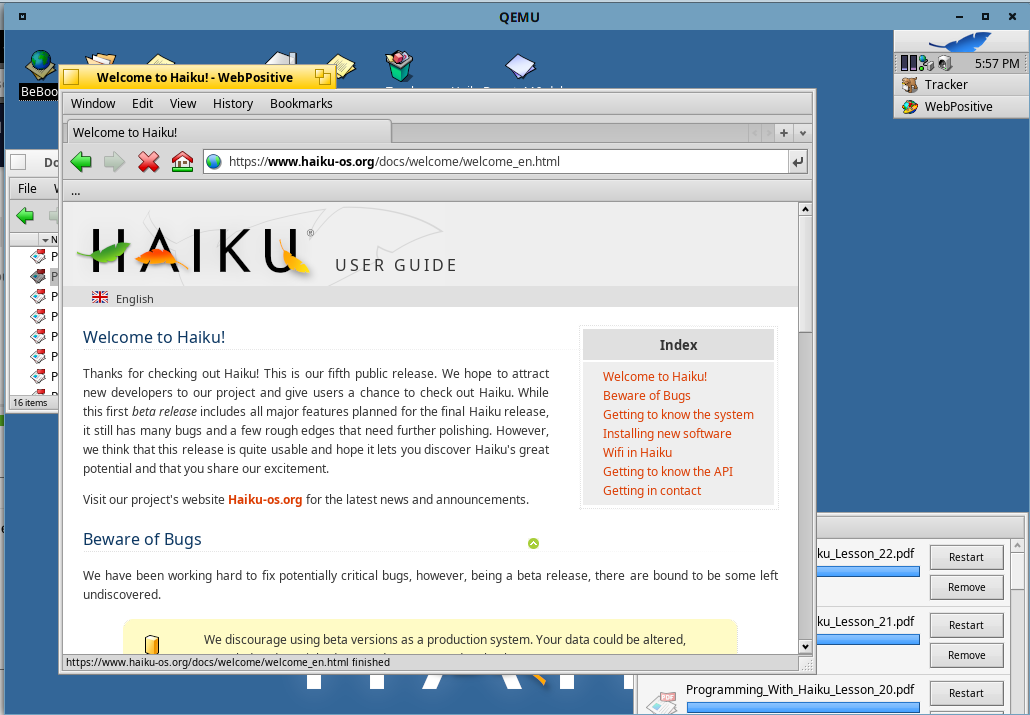Click the globe site icon in URL bar
This screenshot has height=715, width=1030.
213,161
